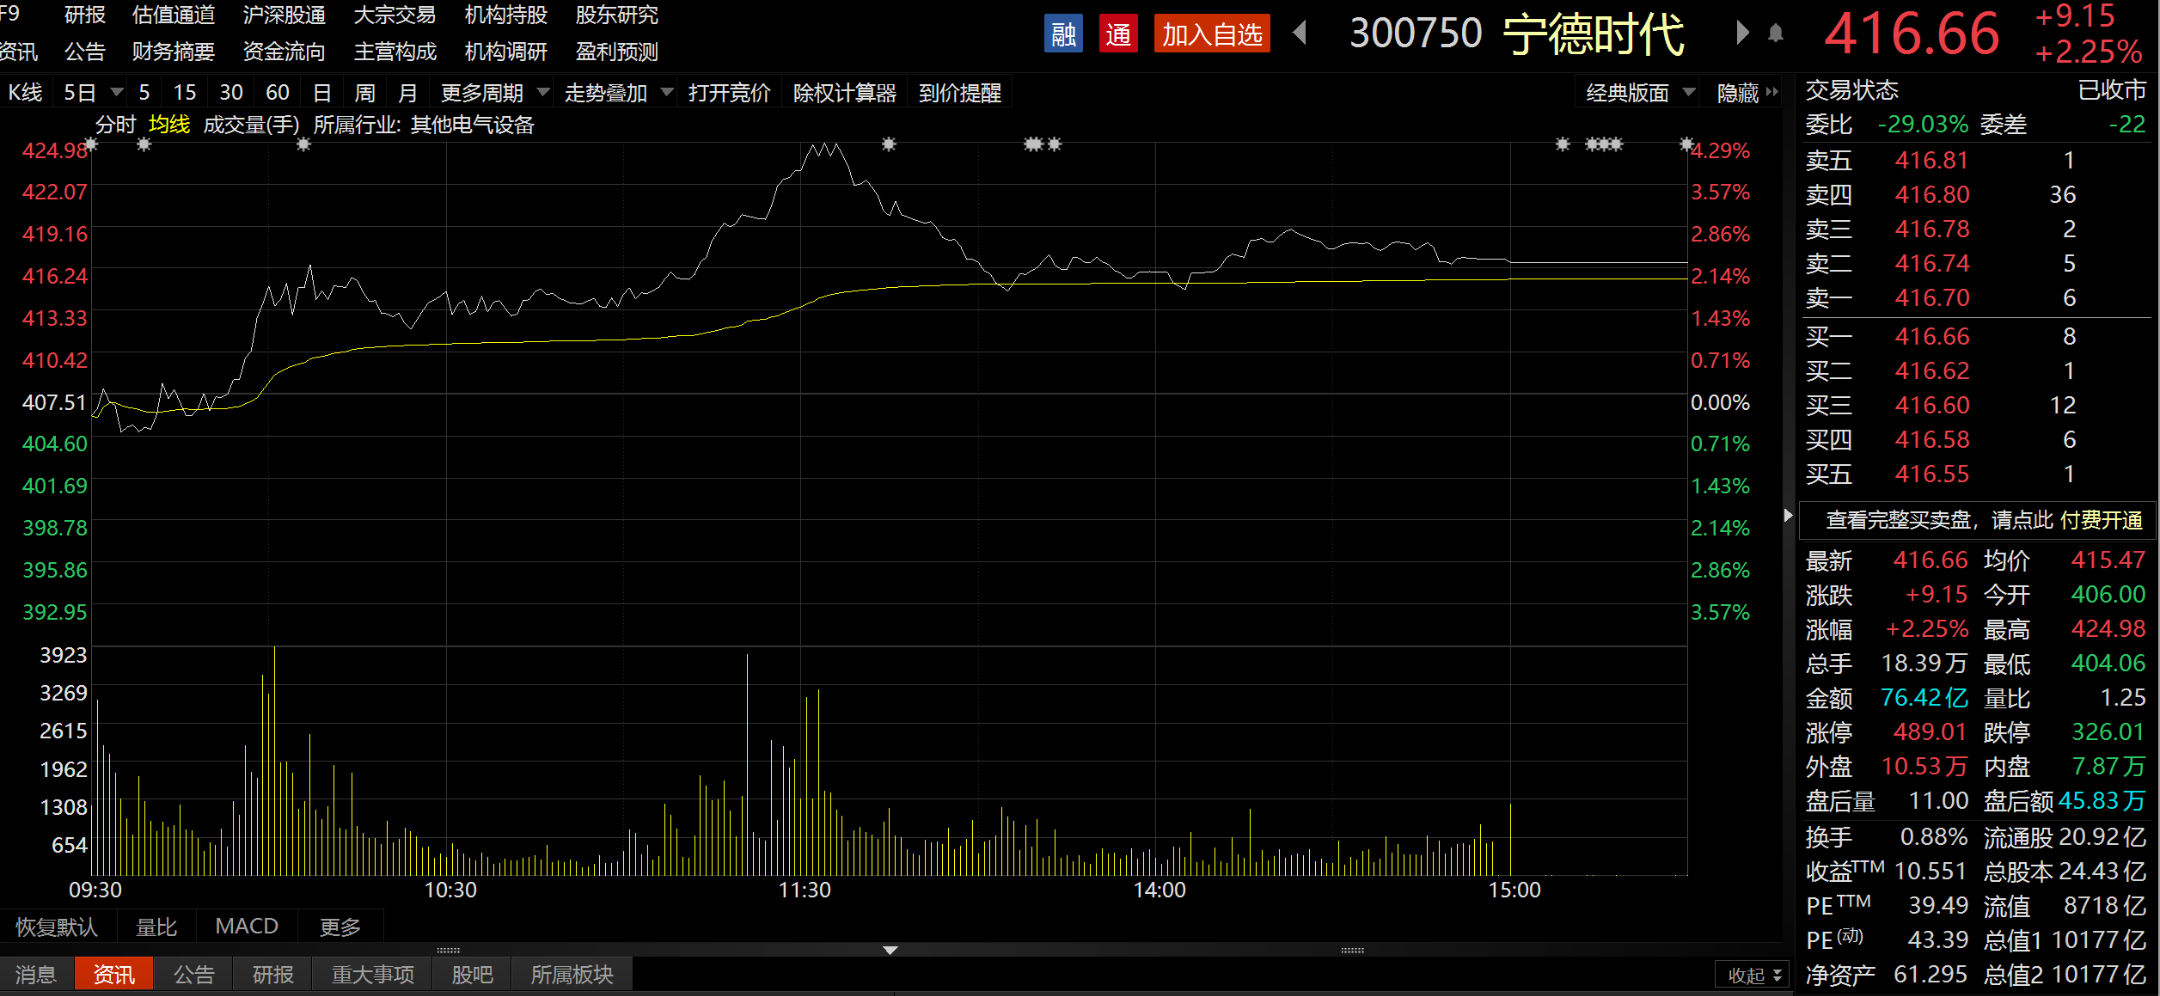Select the 15-minute period button
The height and width of the screenshot is (996, 2160).
point(185,93)
